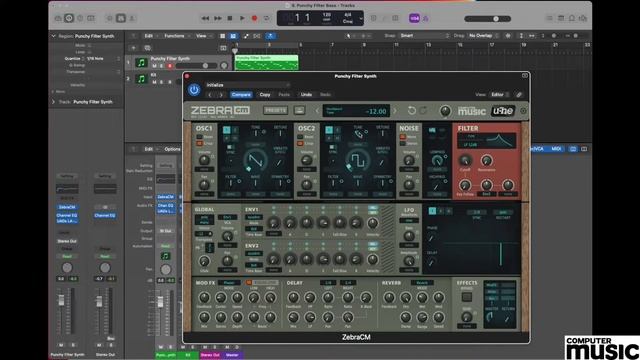Viewport: 640px width, 360px height.
Task: Open the Filter type display
Action: 487,141
